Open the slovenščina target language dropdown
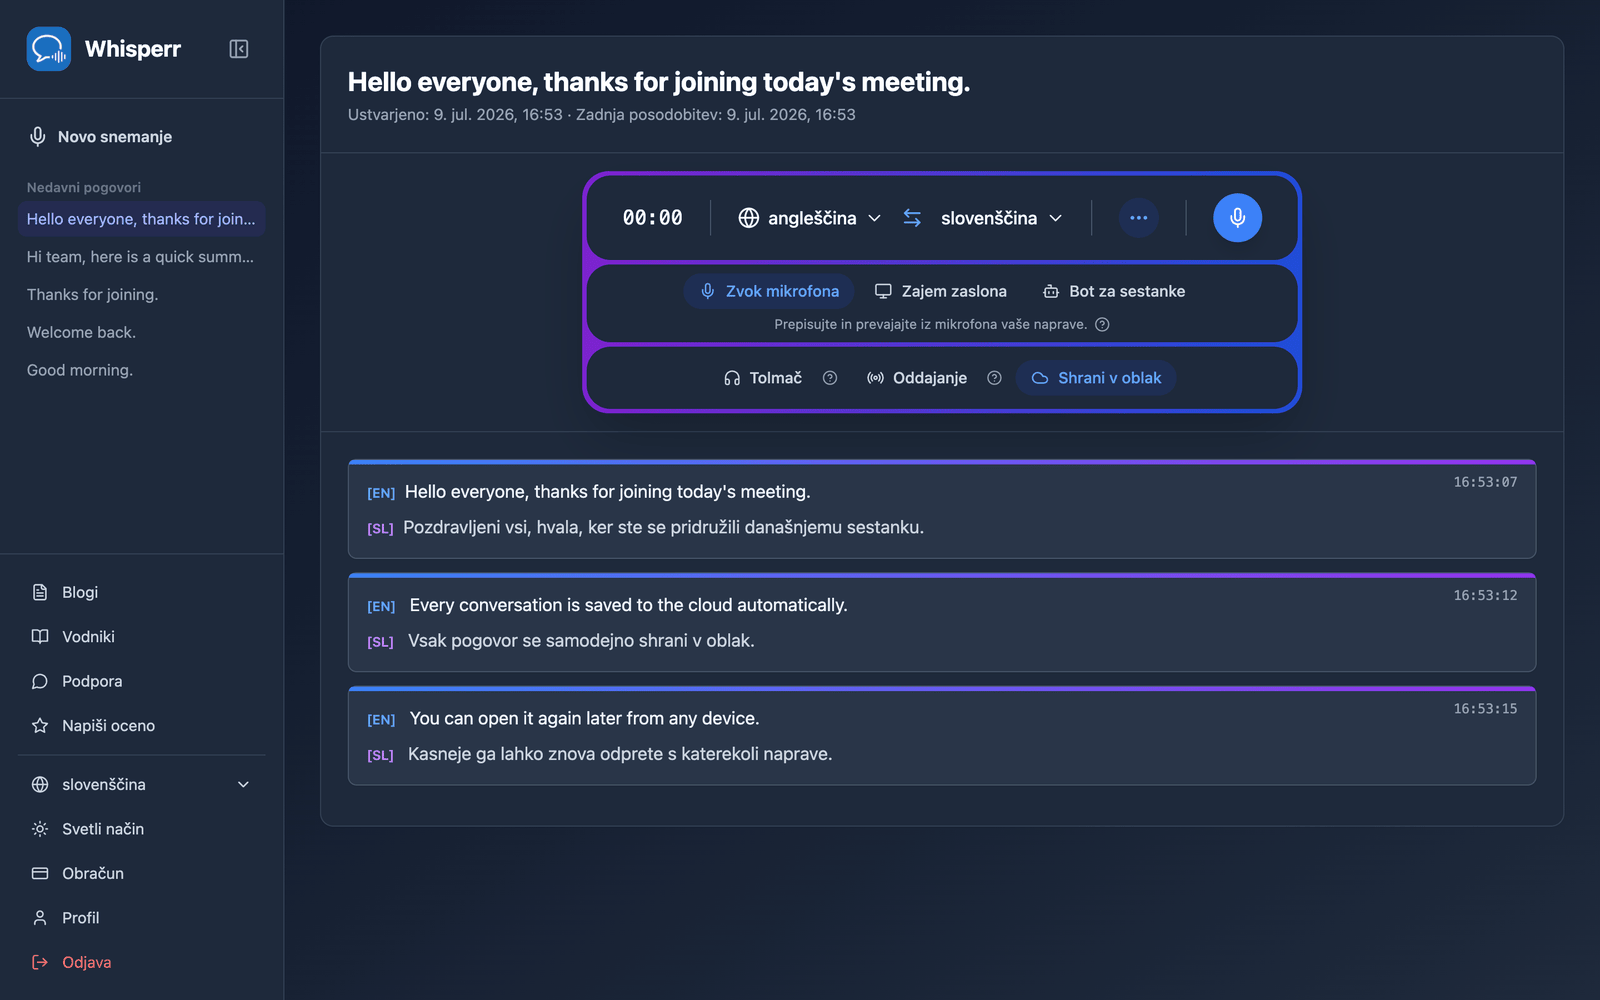This screenshot has height=1000, width=1600. [x=1001, y=218]
